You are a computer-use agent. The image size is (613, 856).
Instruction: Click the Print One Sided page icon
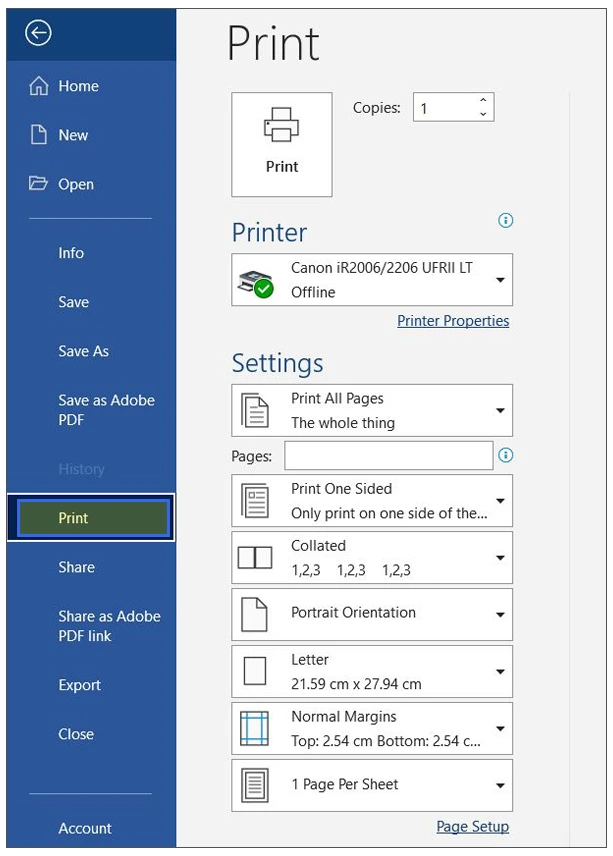click(255, 501)
